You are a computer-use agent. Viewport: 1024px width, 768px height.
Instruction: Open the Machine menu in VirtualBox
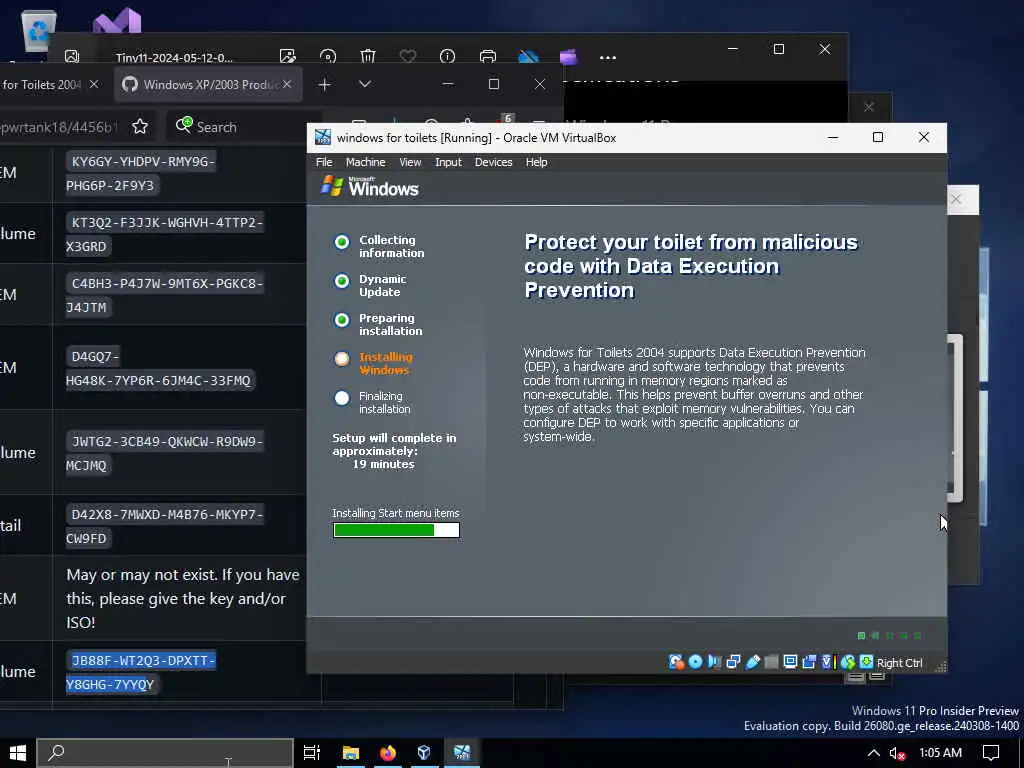tap(365, 162)
